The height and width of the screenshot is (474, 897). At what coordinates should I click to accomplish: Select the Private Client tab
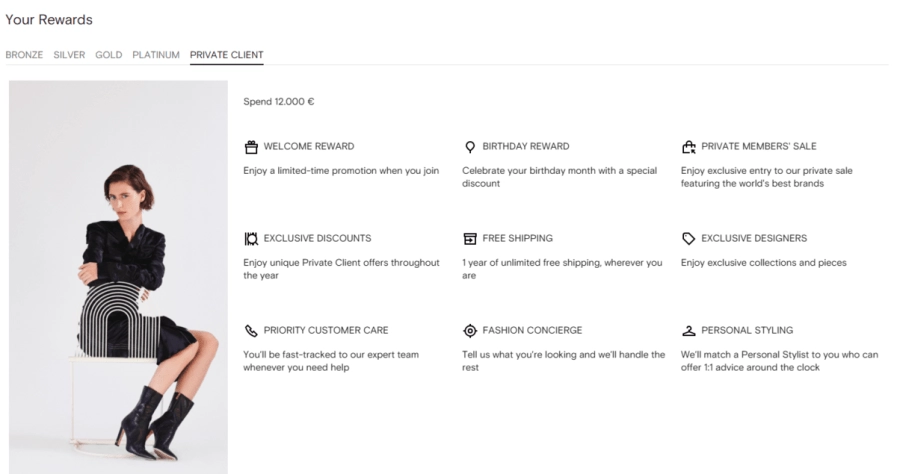coord(226,55)
